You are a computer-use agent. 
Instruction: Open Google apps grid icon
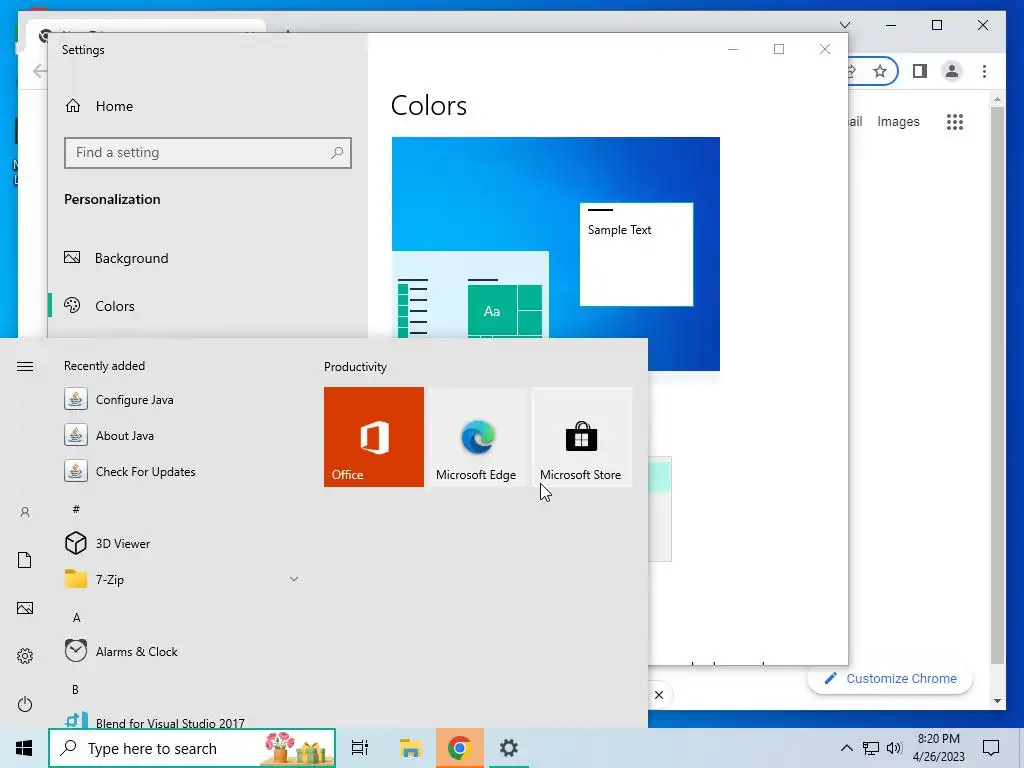point(955,121)
